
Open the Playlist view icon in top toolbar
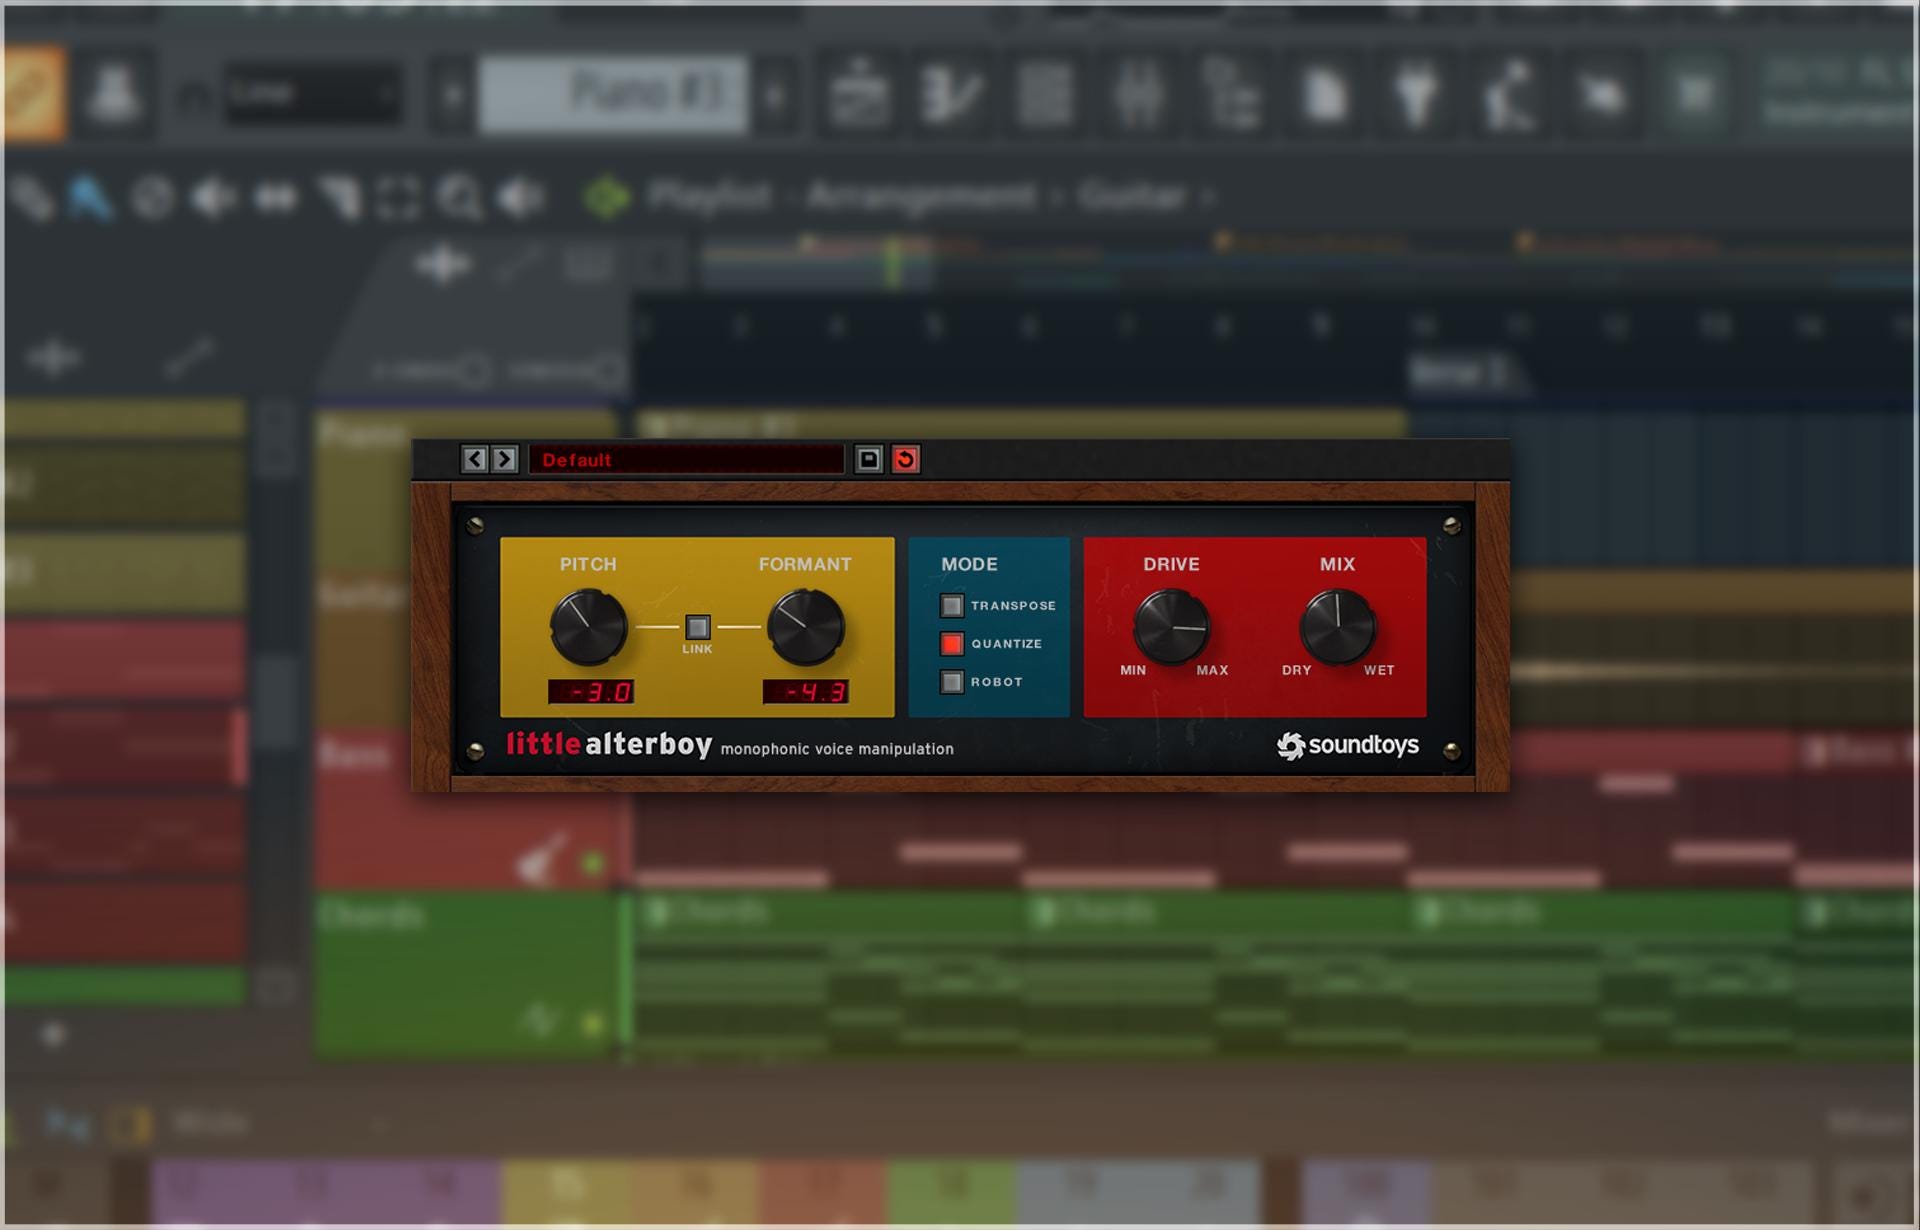[x=860, y=94]
